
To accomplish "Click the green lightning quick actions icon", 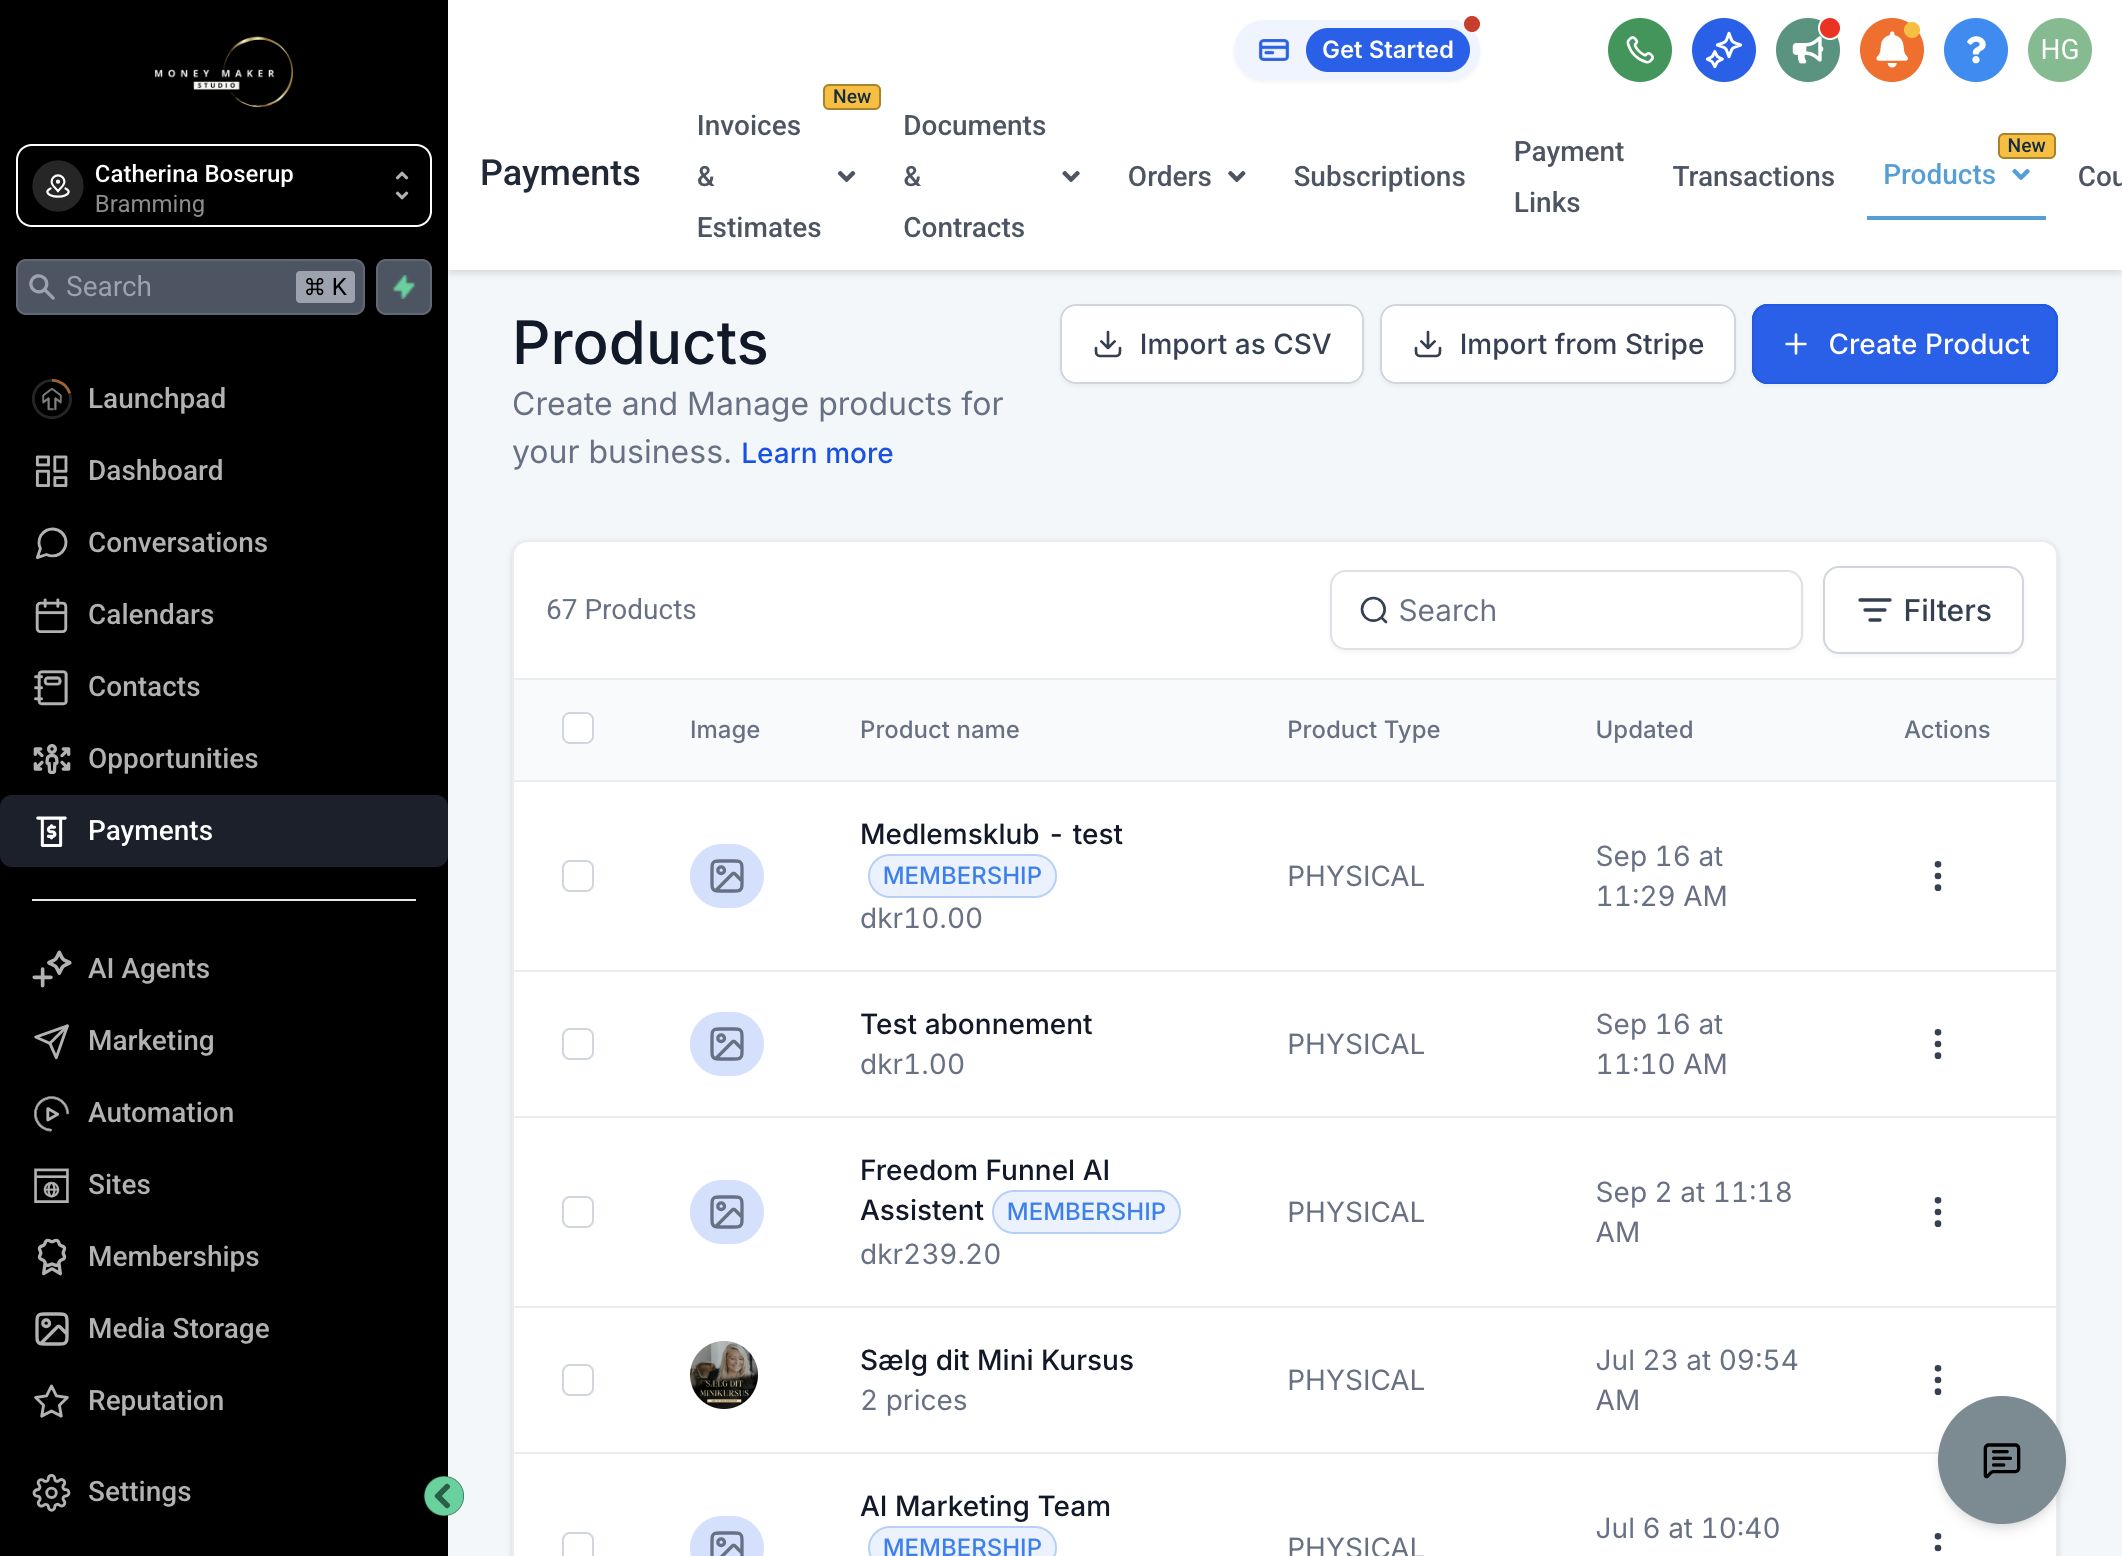I will [404, 287].
